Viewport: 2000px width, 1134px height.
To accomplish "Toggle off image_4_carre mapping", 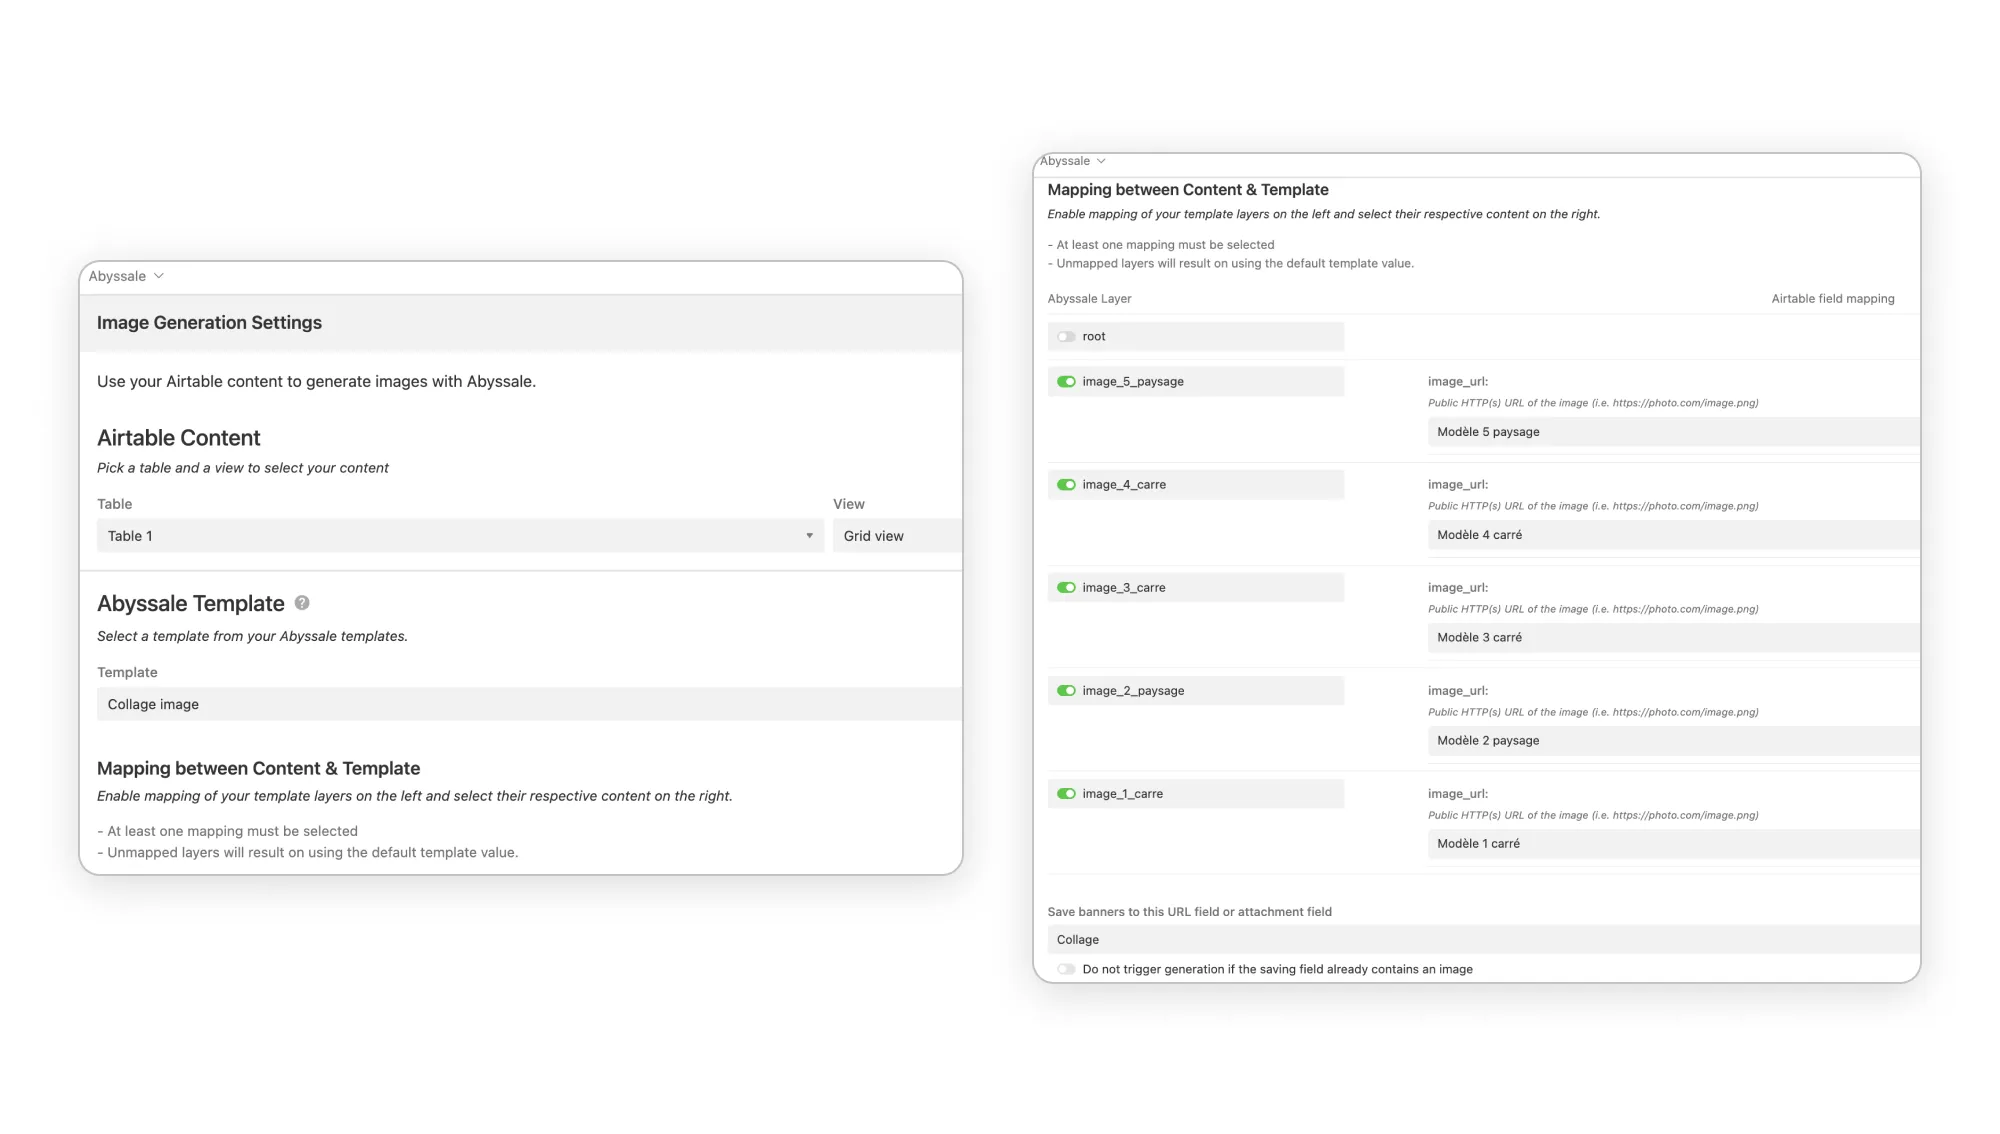I will (1066, 485).
